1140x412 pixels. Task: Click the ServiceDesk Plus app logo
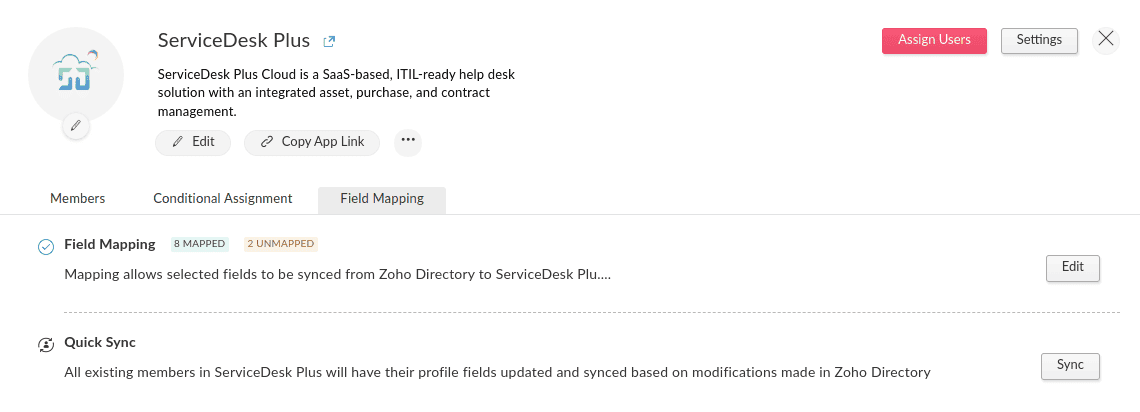76,74
